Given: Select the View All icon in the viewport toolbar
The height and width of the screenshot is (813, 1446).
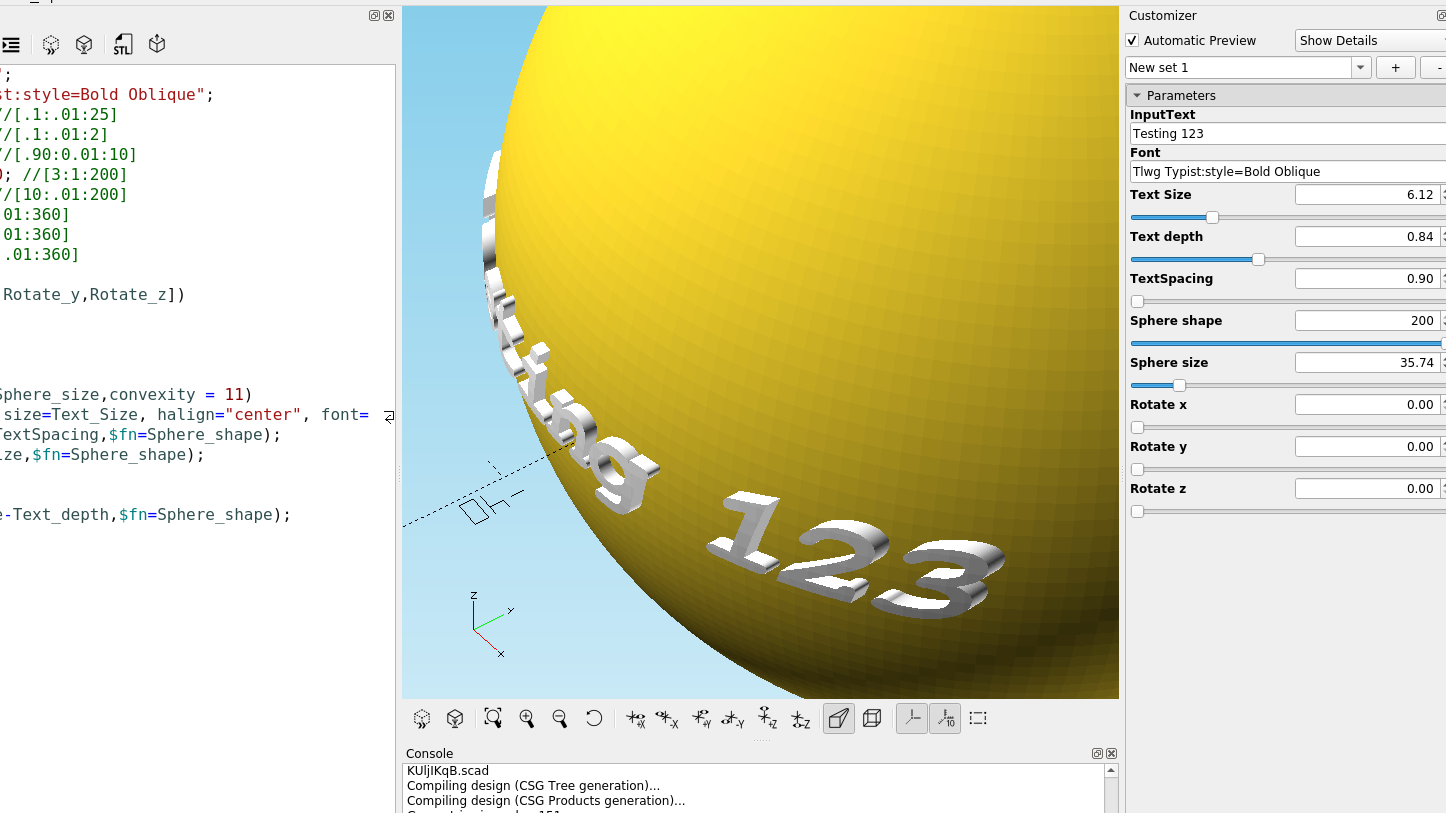Looking at the screenshot, I should pyautogui.click(x=493, y=718).
